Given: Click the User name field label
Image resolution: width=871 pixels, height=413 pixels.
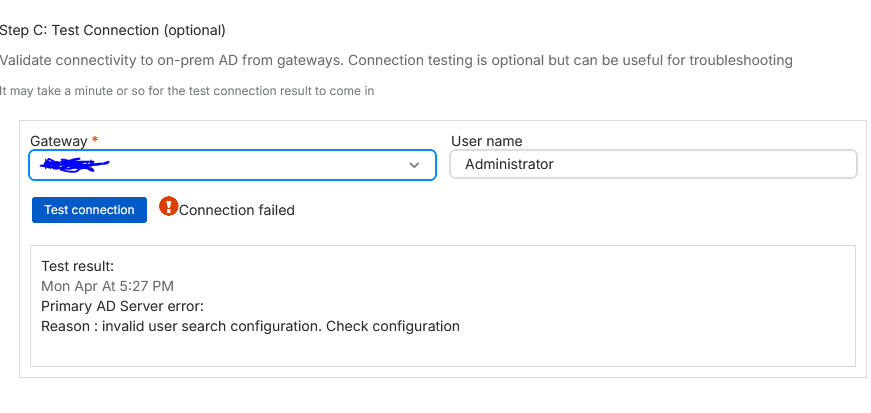Looking at the screenshot, I should 487,141.
